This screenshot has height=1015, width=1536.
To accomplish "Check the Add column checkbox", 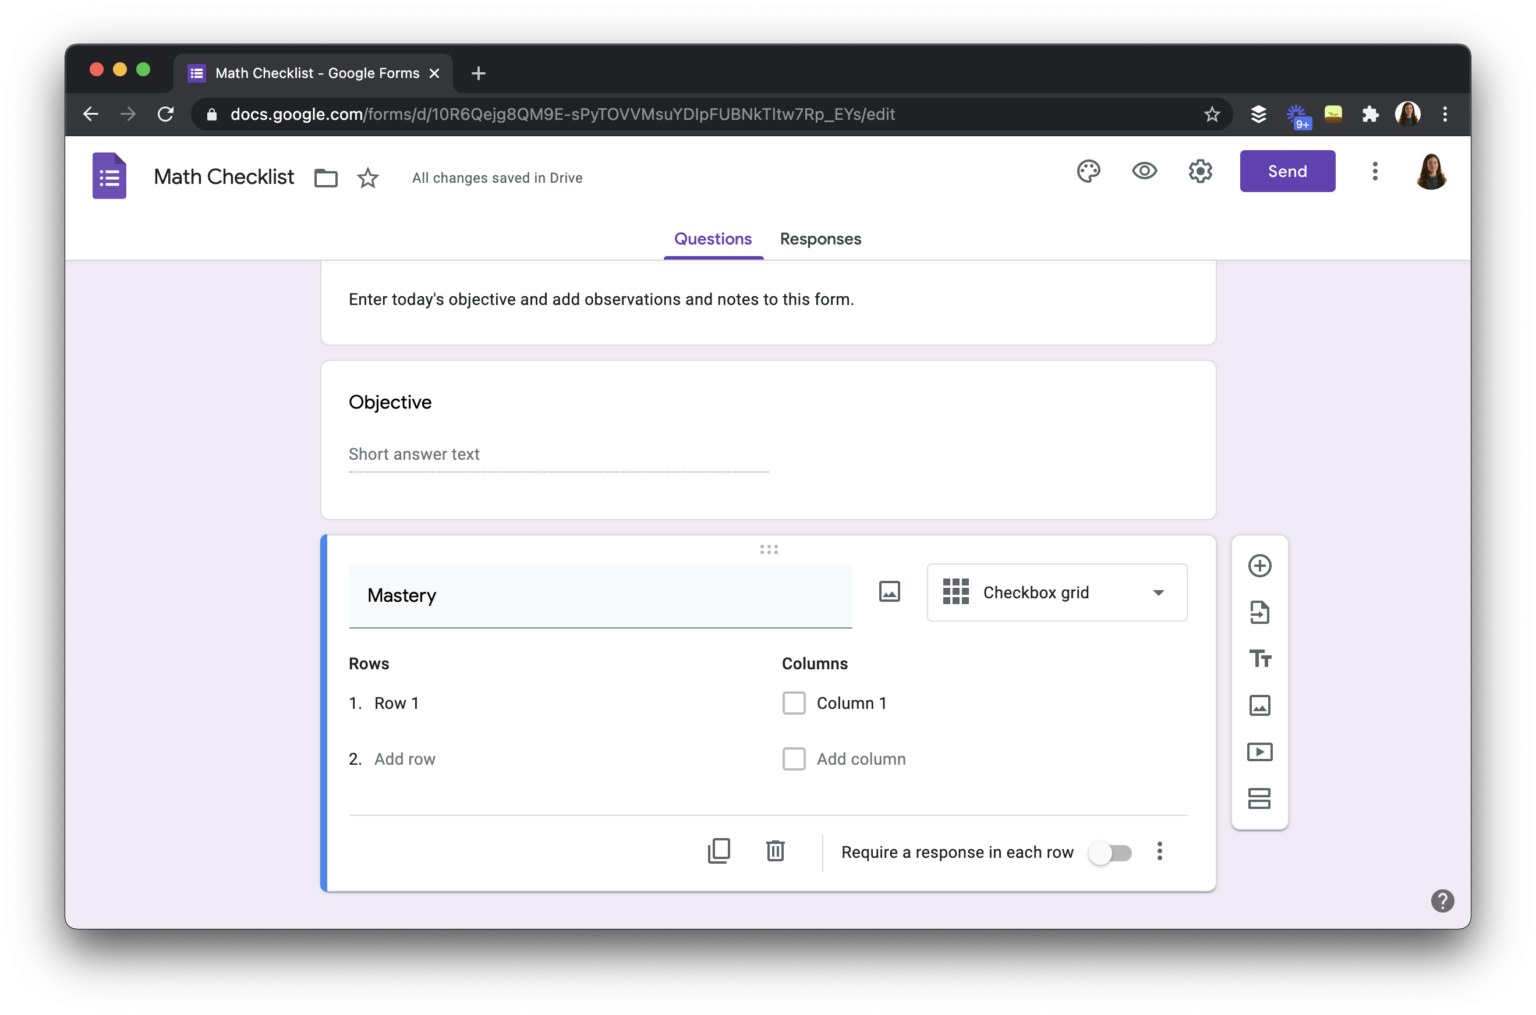I will tap(793, 758).
